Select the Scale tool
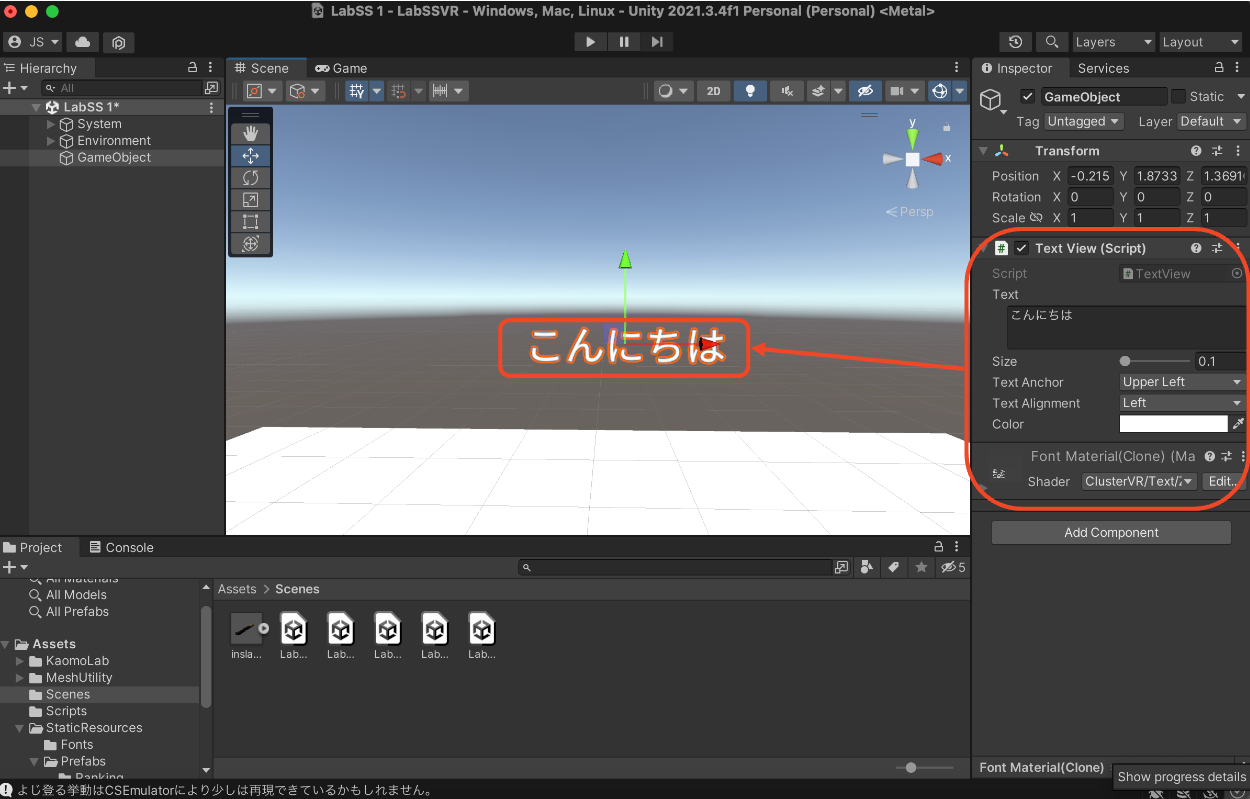Image resolution: width=1250 pixels, height=799 pixels. point(250,200)
